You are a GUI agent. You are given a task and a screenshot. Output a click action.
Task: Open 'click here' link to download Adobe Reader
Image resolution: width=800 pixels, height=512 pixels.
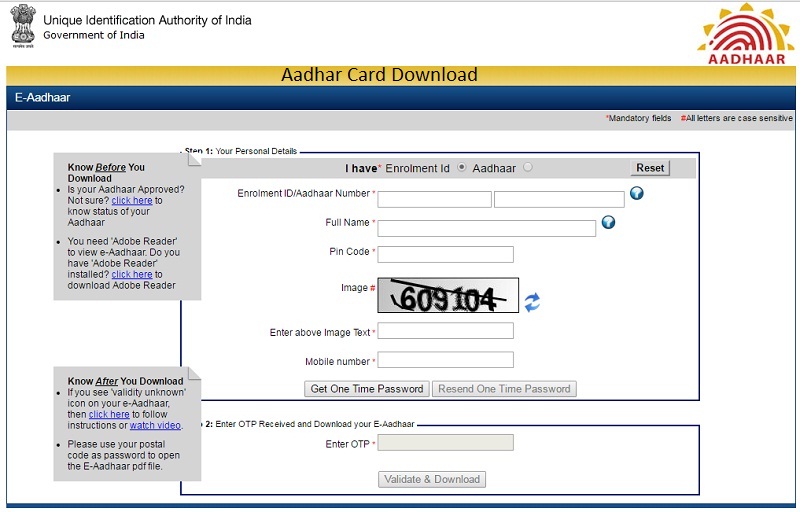[132, 274]
